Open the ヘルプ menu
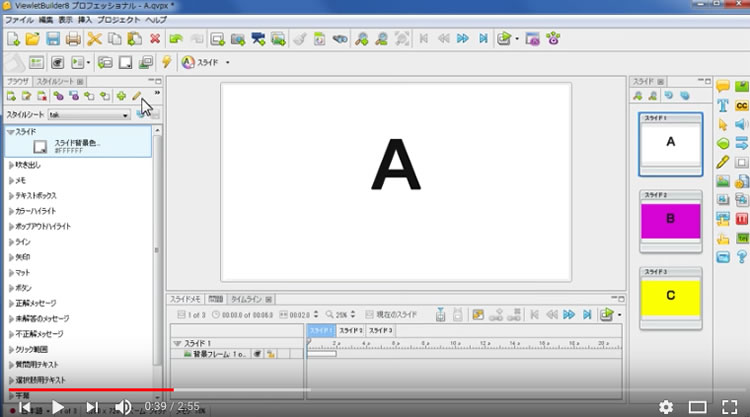This screenshot has height=417, width=750. [x=156, y=20]
